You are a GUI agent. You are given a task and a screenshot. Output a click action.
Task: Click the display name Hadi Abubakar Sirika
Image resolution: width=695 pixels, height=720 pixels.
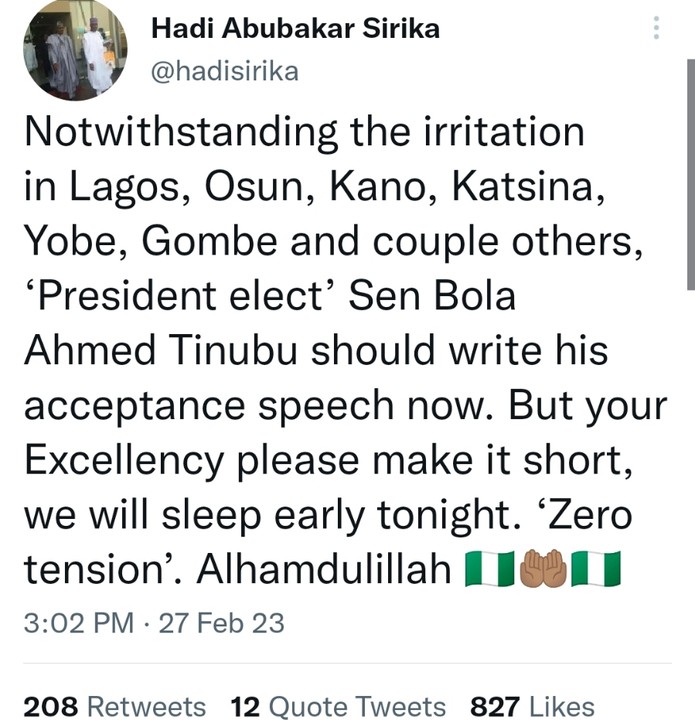click(295, 29)
